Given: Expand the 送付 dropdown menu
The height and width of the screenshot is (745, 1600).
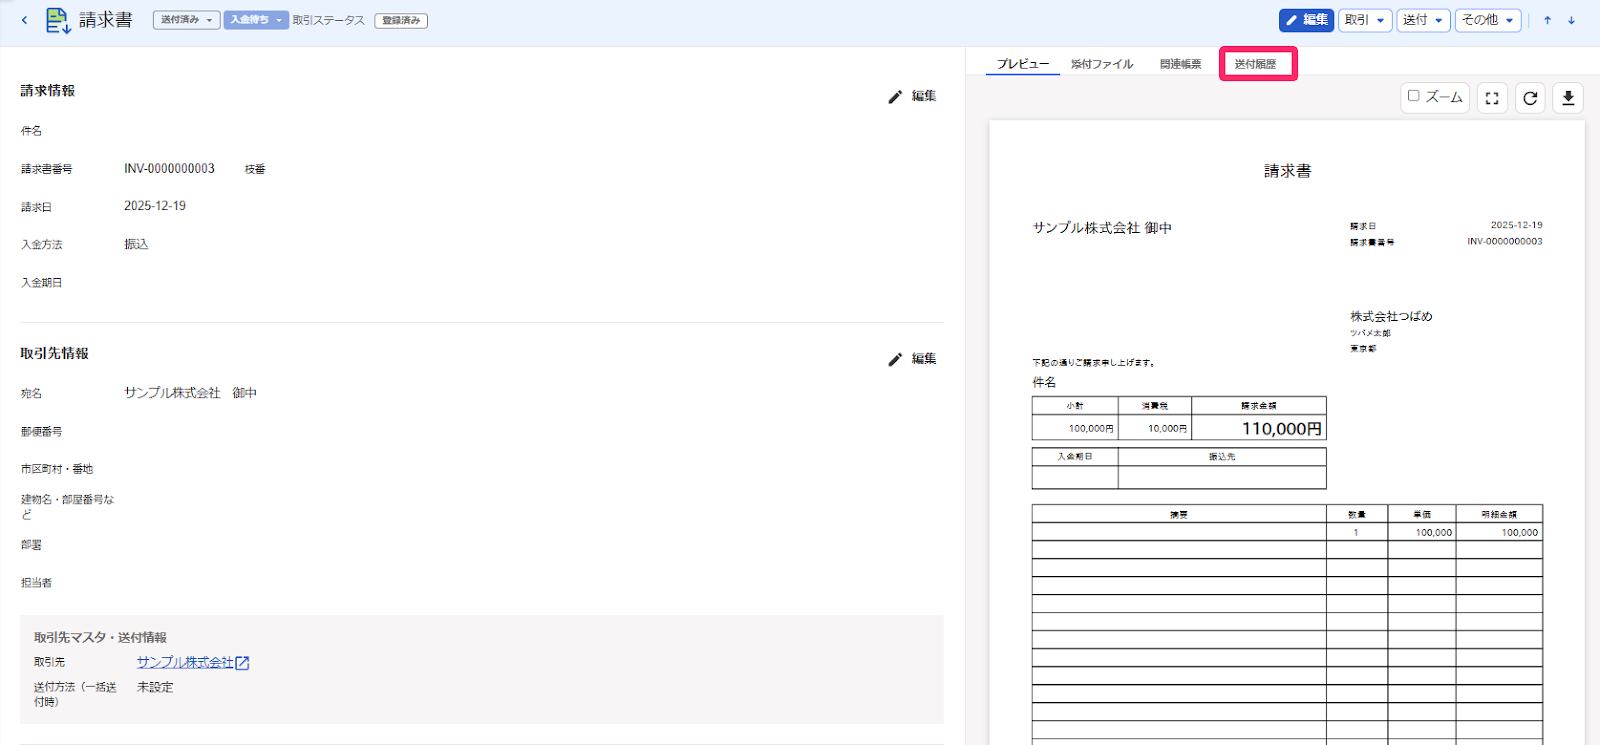Looking at the screenshot, I should [1423, 20].
